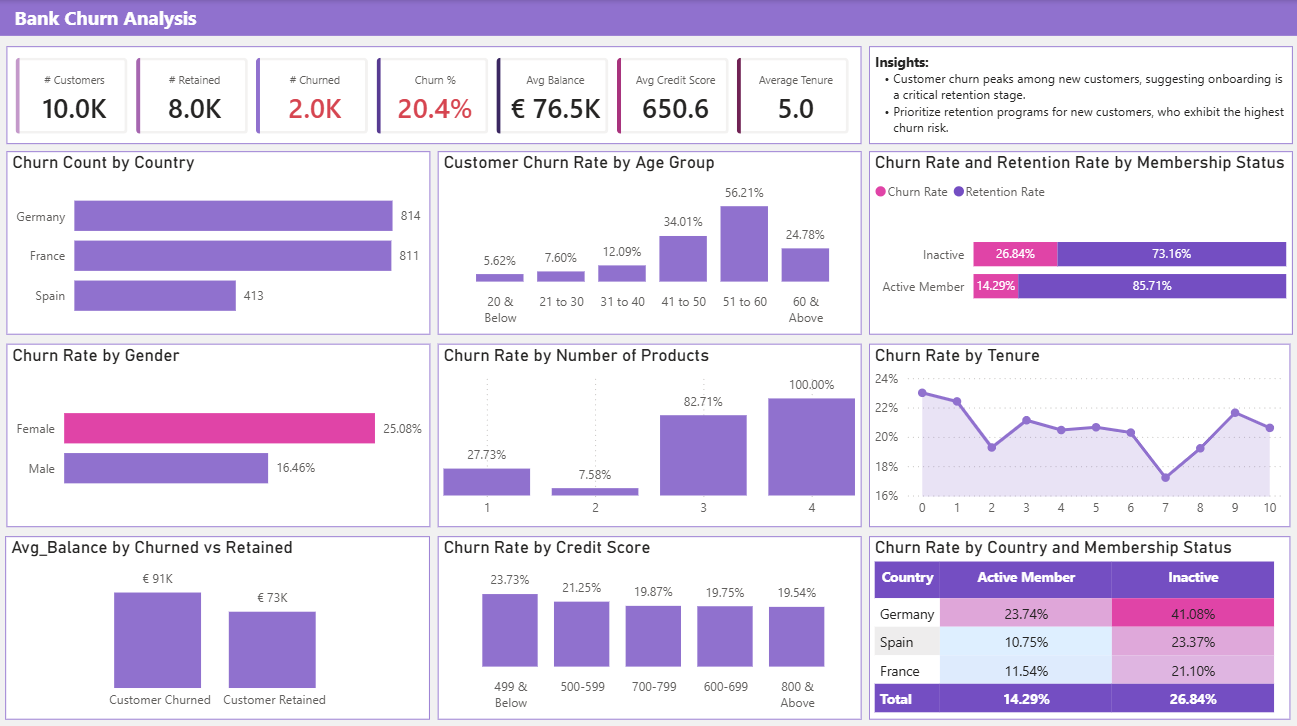Select the tenure 9 data point on line chart
The width and height of the screenshot is (1297, 726).
pos(1235,413)
